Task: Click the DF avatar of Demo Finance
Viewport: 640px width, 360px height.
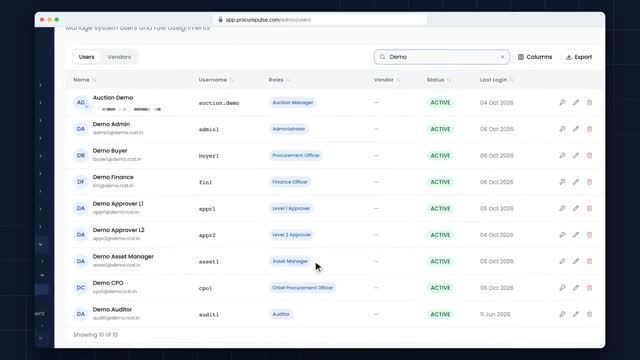Action: tap(81, 182)
